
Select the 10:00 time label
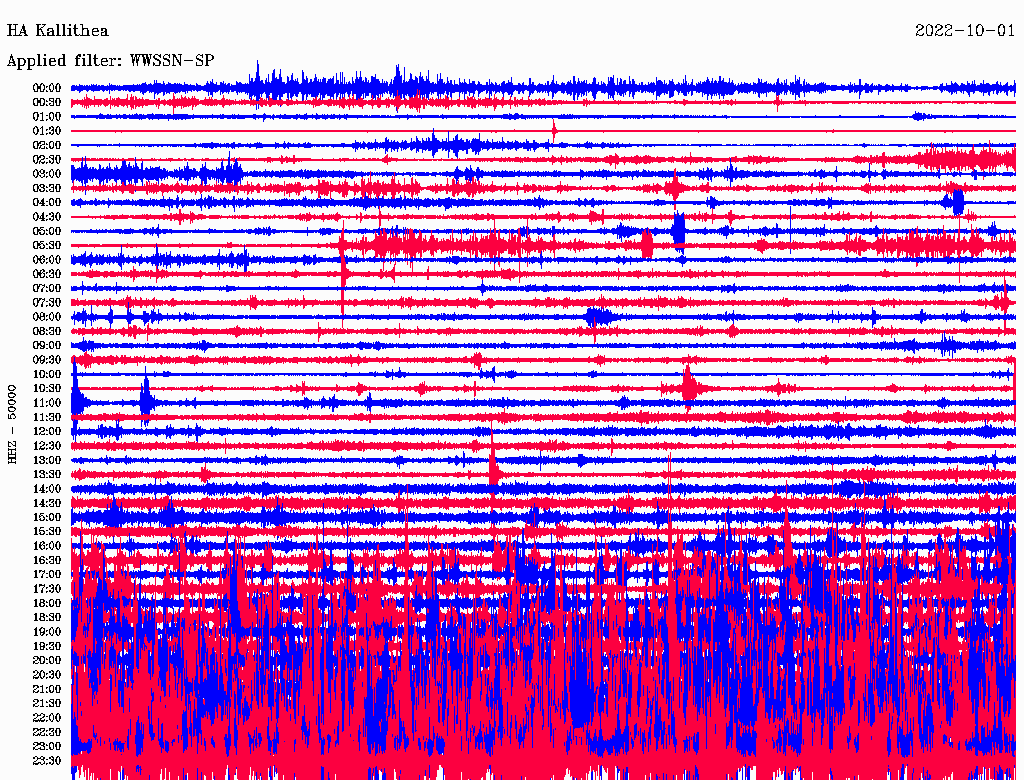point(47,374)
